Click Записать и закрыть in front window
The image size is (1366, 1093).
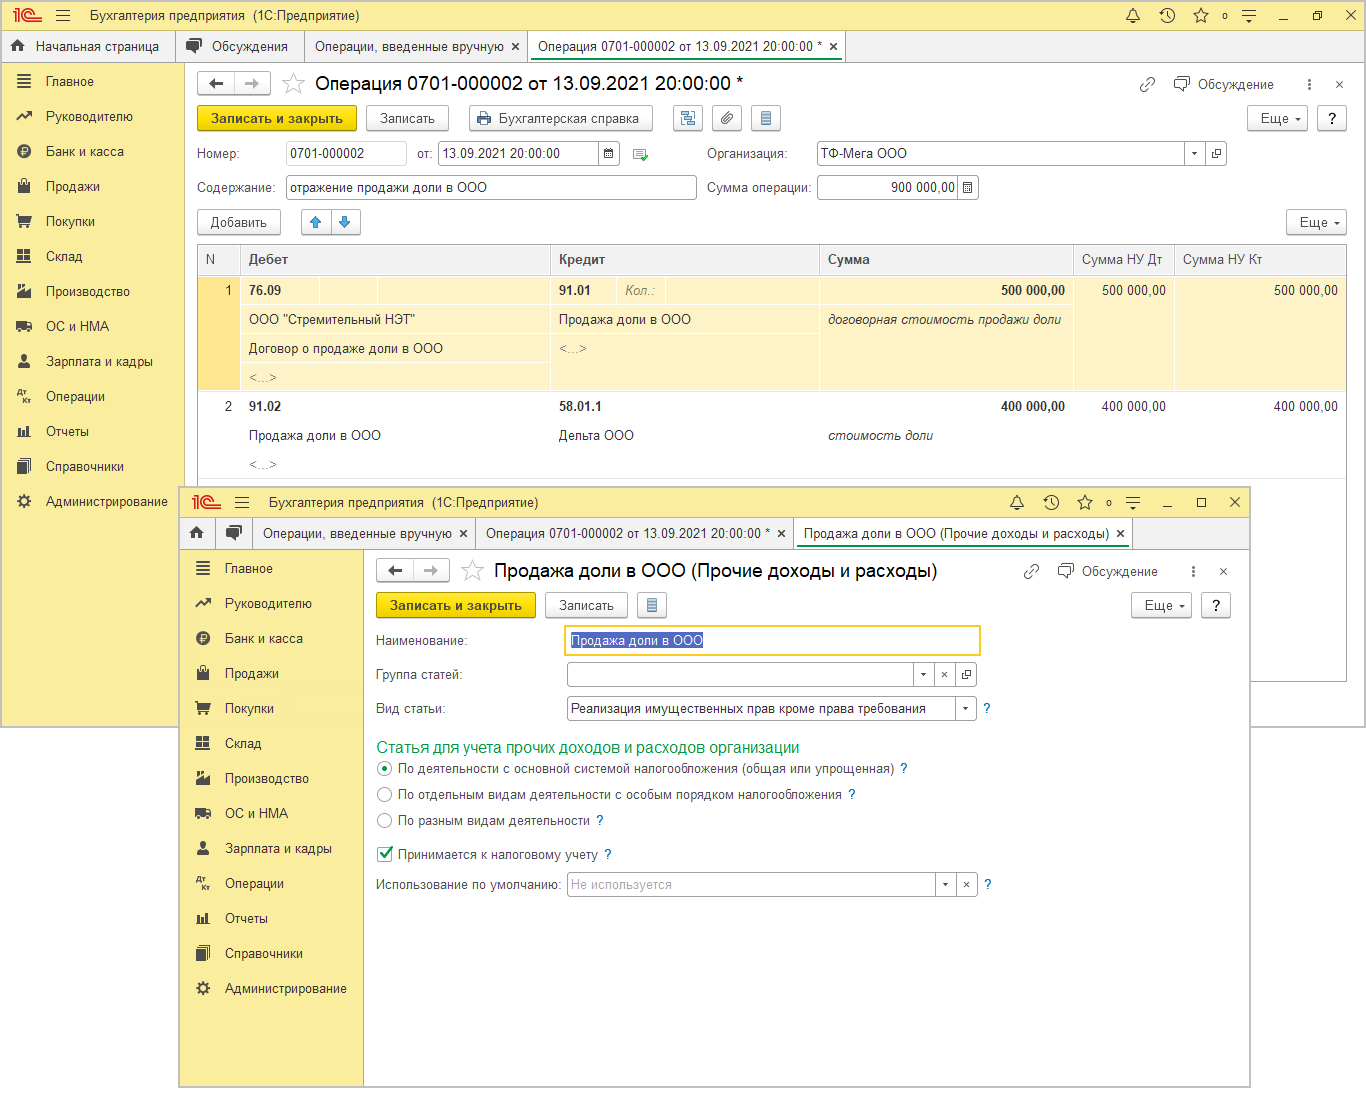tap(456, 605)
